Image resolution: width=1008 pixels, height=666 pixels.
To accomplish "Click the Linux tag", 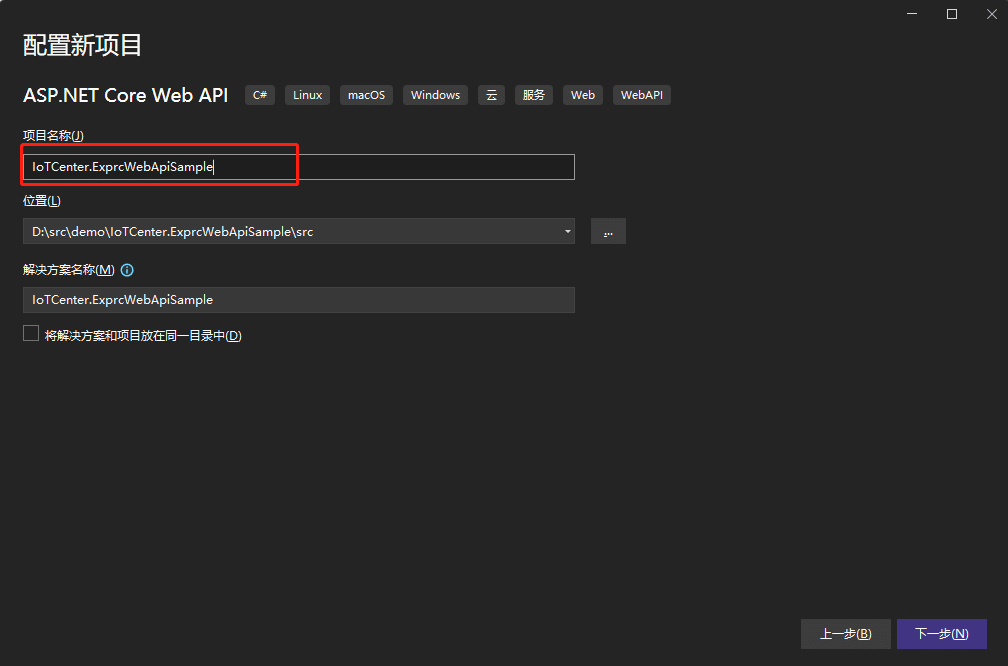I will coord(307,95).
